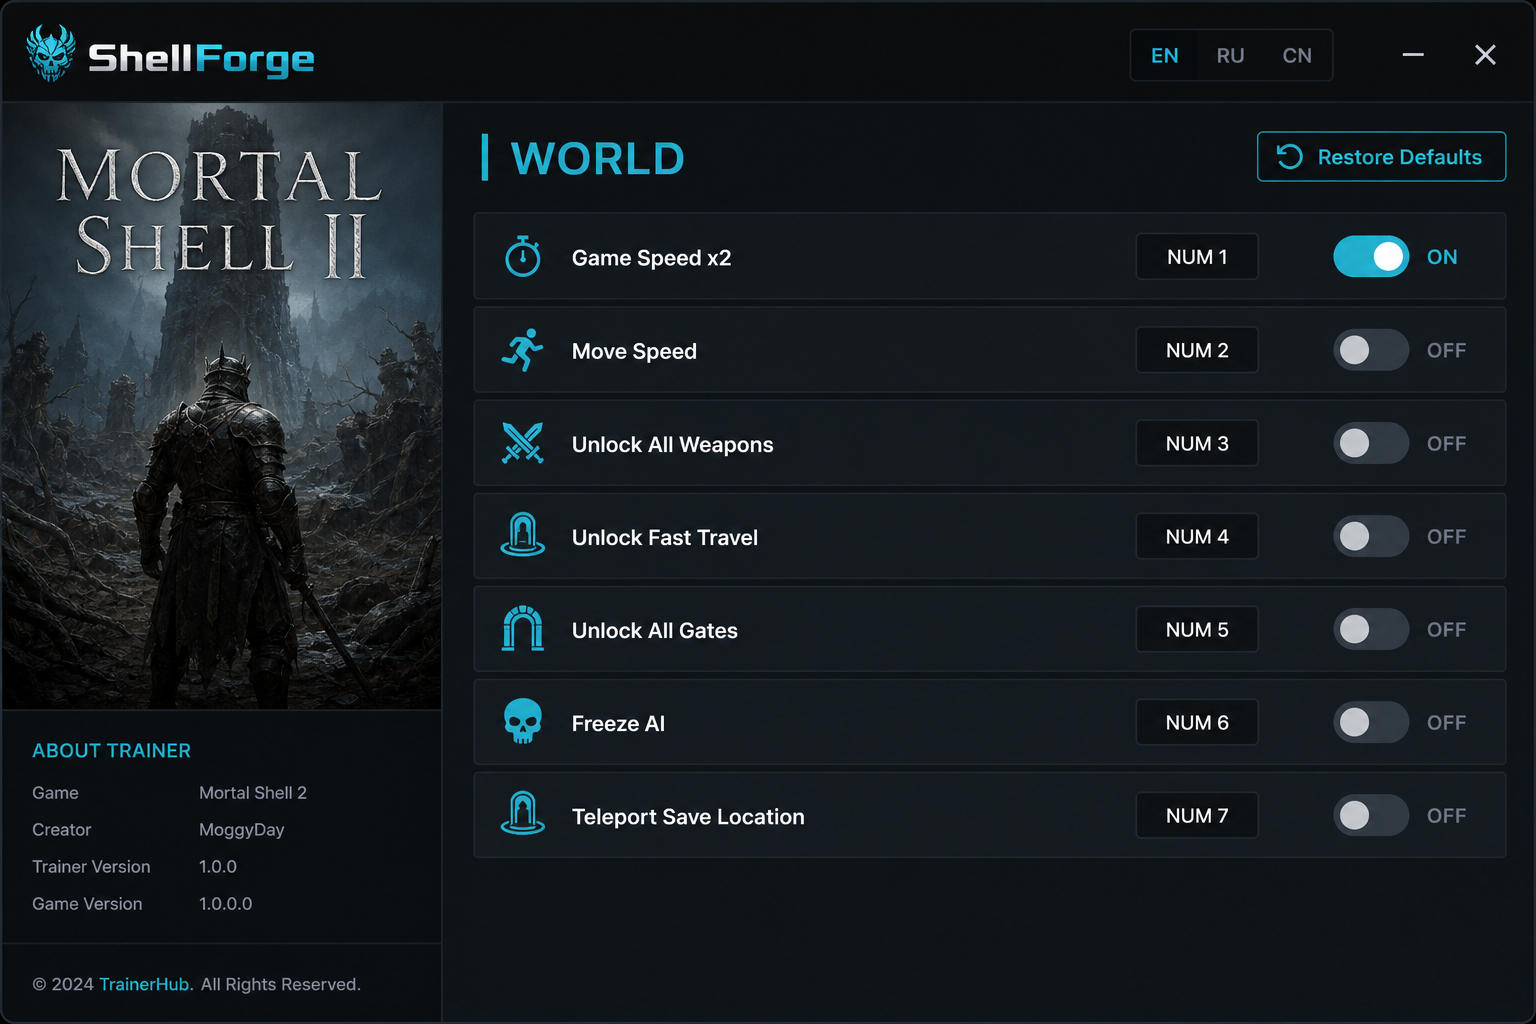Click the NUM 7 hotkey field

pos(1197,815)
